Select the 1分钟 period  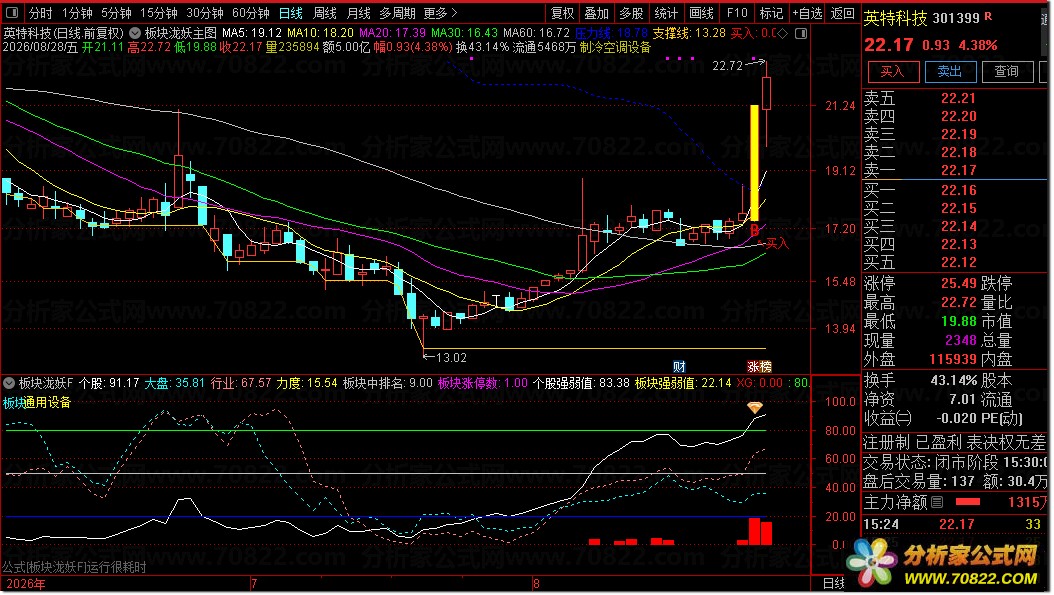pyautogui.click(x=77, y=13)
